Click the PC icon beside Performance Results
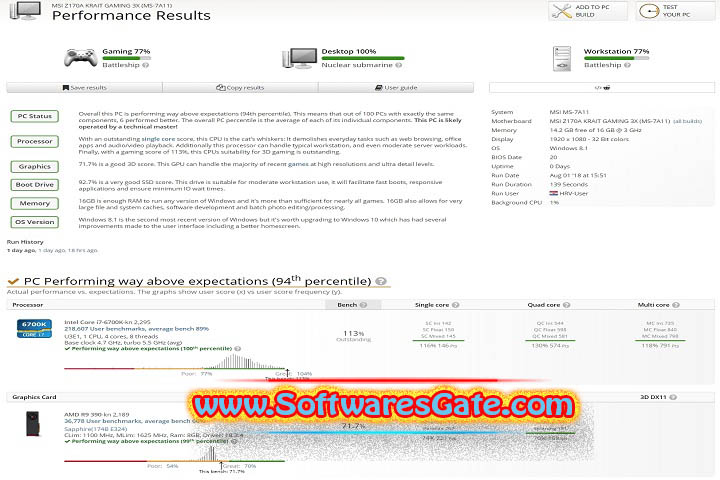Image resolution: width=720 pixels, height=480 pixels. (25, 10)
